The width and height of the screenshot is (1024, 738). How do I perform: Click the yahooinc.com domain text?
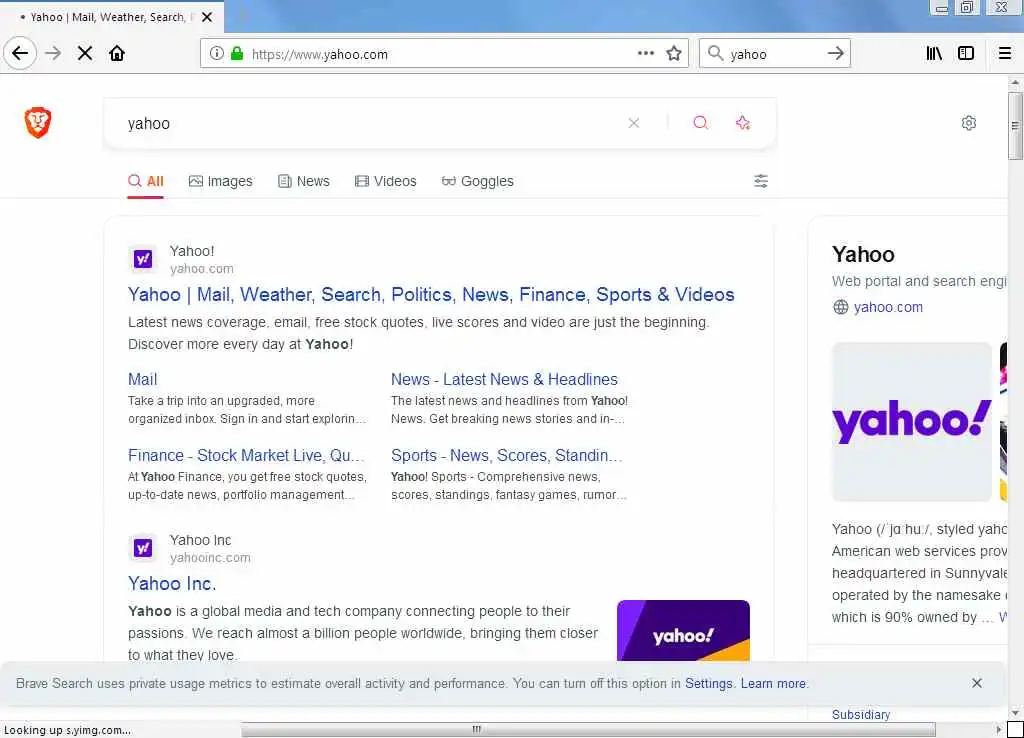tap(210, 558)
